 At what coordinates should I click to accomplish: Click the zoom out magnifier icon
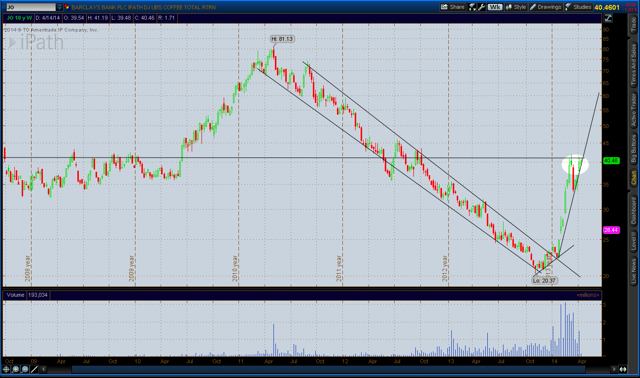[25, 369]
